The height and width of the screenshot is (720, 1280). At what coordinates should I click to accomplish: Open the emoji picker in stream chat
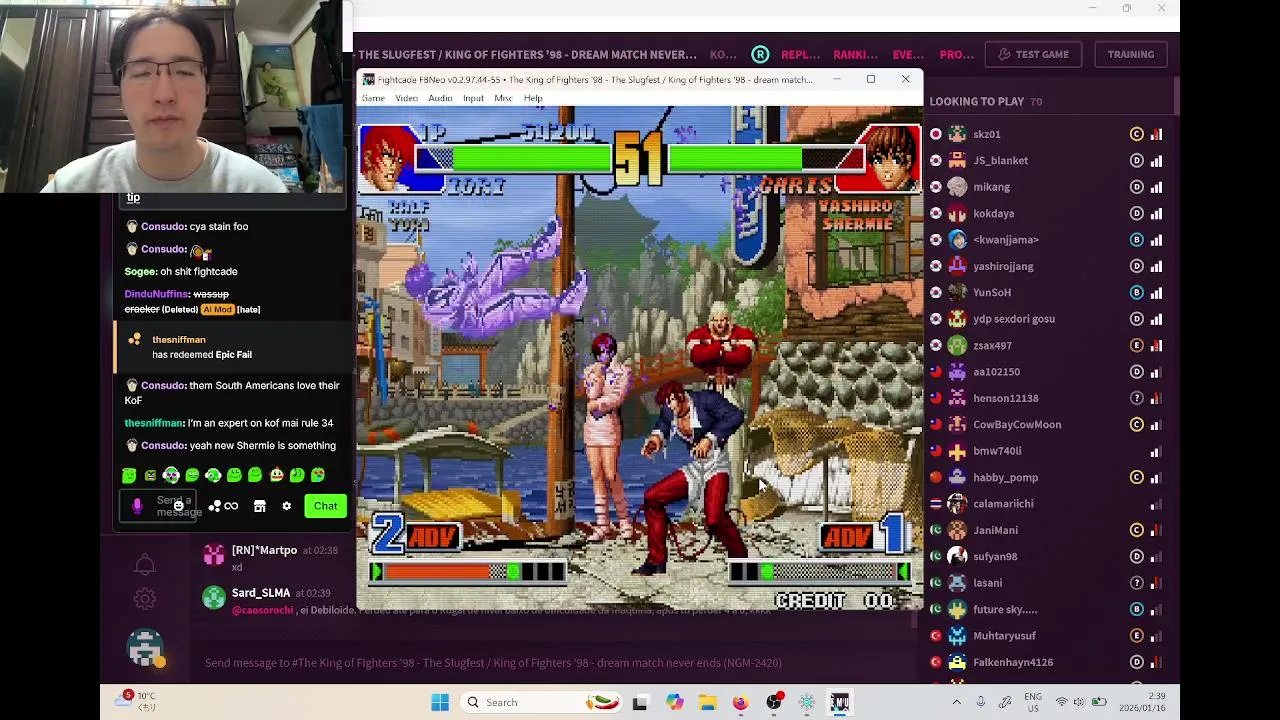[178, 506]
